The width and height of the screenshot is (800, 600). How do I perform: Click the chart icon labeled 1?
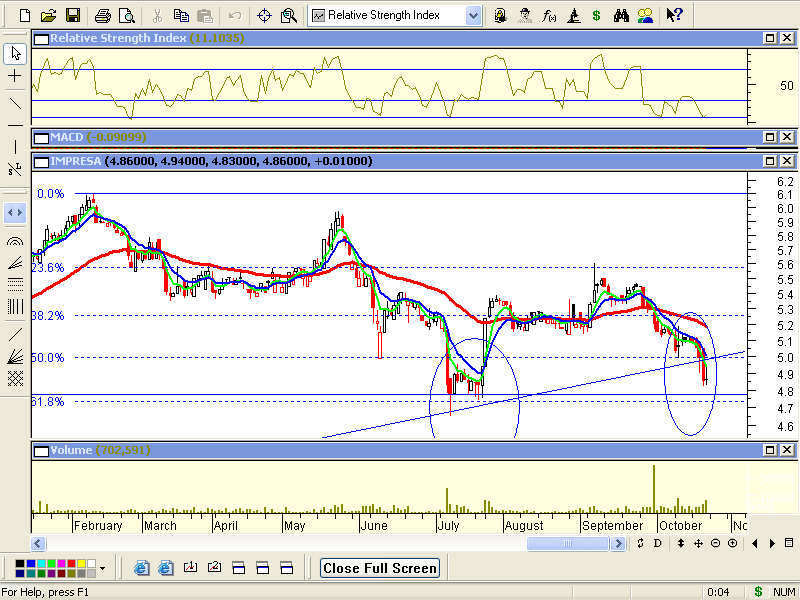click(x=190, y=568)
